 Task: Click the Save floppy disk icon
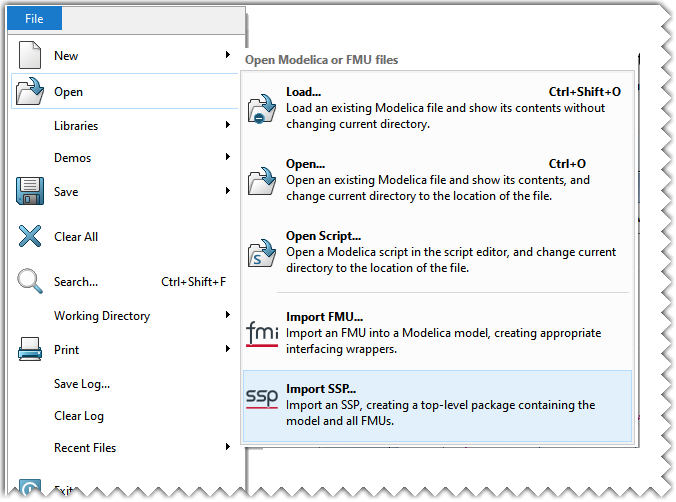click(30, 191)
